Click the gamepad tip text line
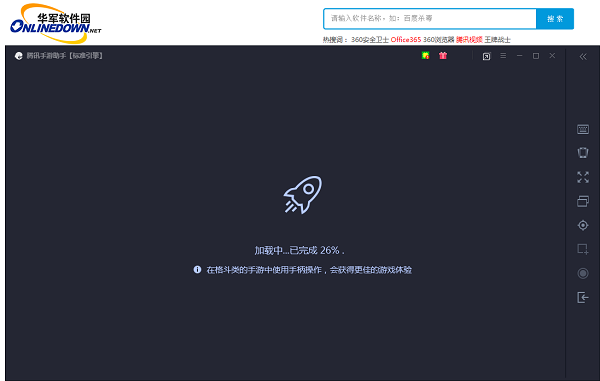 tap(309, 270)
